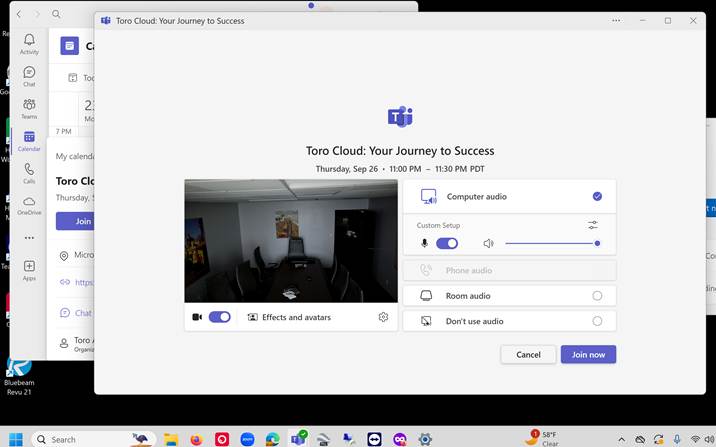
Task: Open Bluebeam Revu 21 desktop shortcut
Action: pyautogui.click(x=19, y=377)
